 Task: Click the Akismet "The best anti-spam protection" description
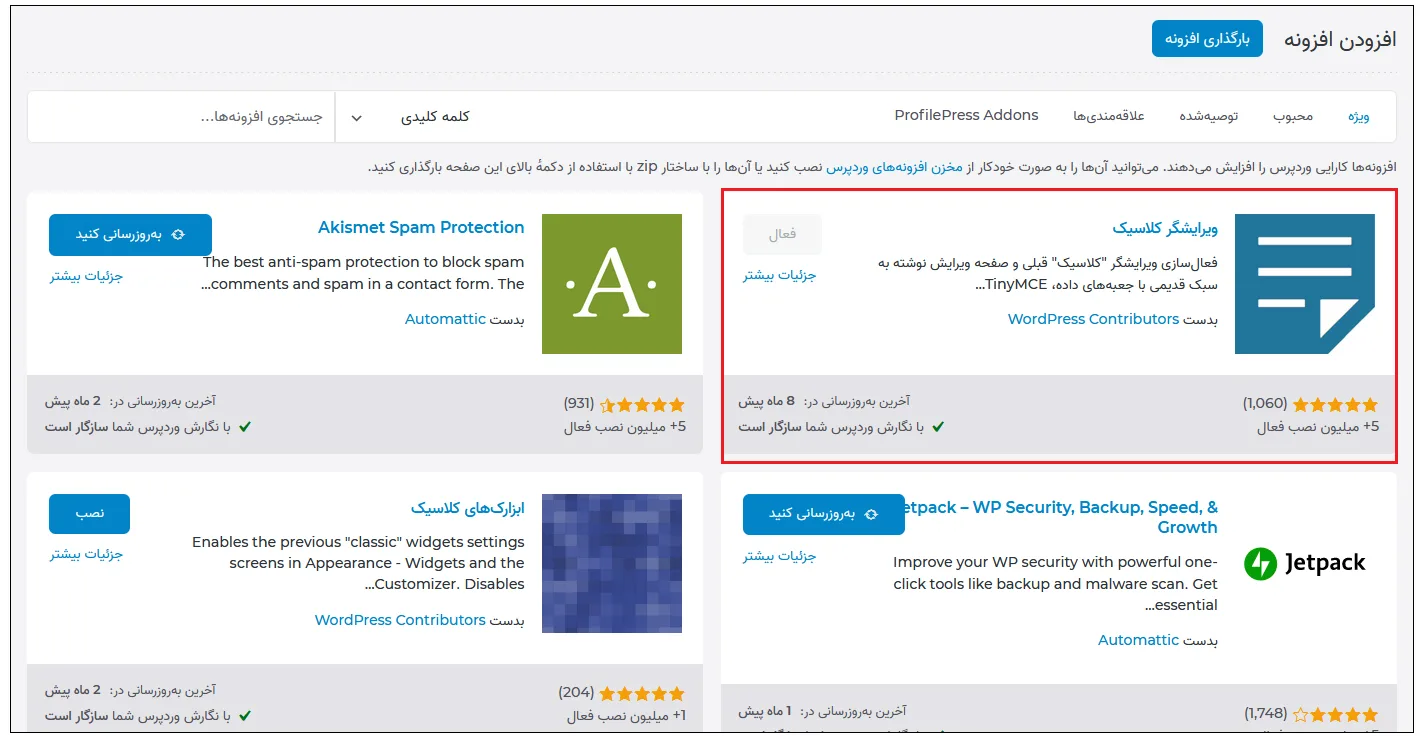pos(363,273)
